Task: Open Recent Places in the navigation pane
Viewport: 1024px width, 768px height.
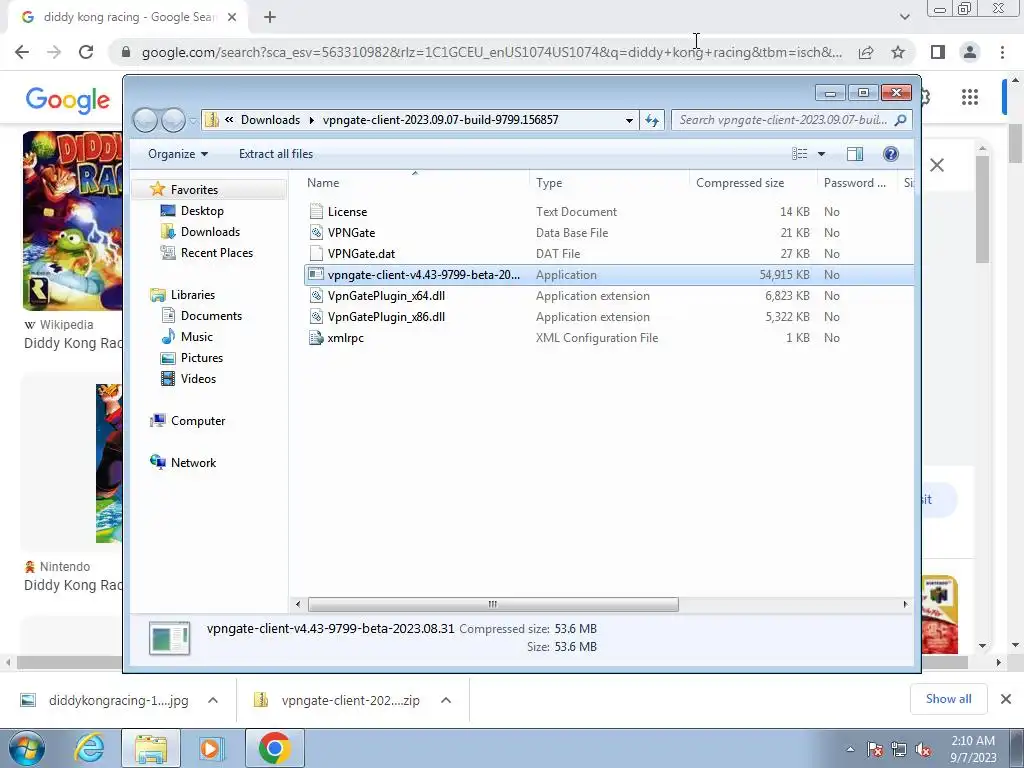Action: (x=216, y=253)
